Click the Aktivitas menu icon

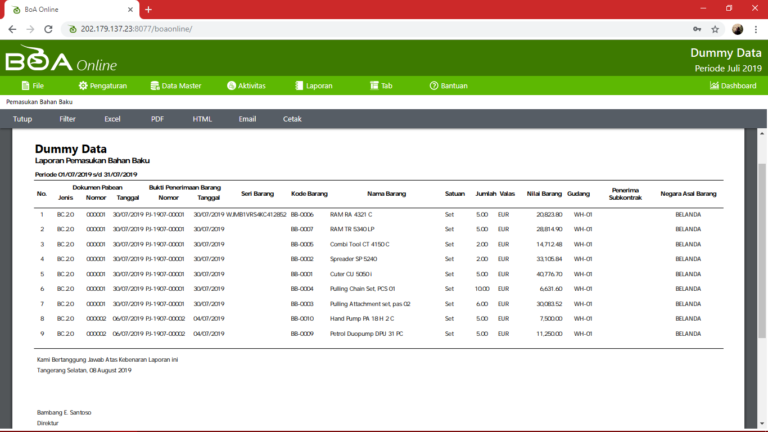(x=231, y=86)
